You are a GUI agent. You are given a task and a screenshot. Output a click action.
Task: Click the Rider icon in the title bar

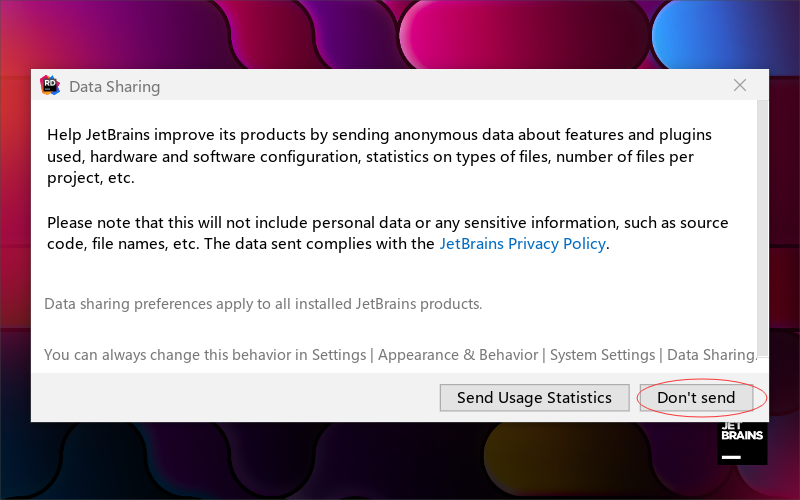point(50,86)
